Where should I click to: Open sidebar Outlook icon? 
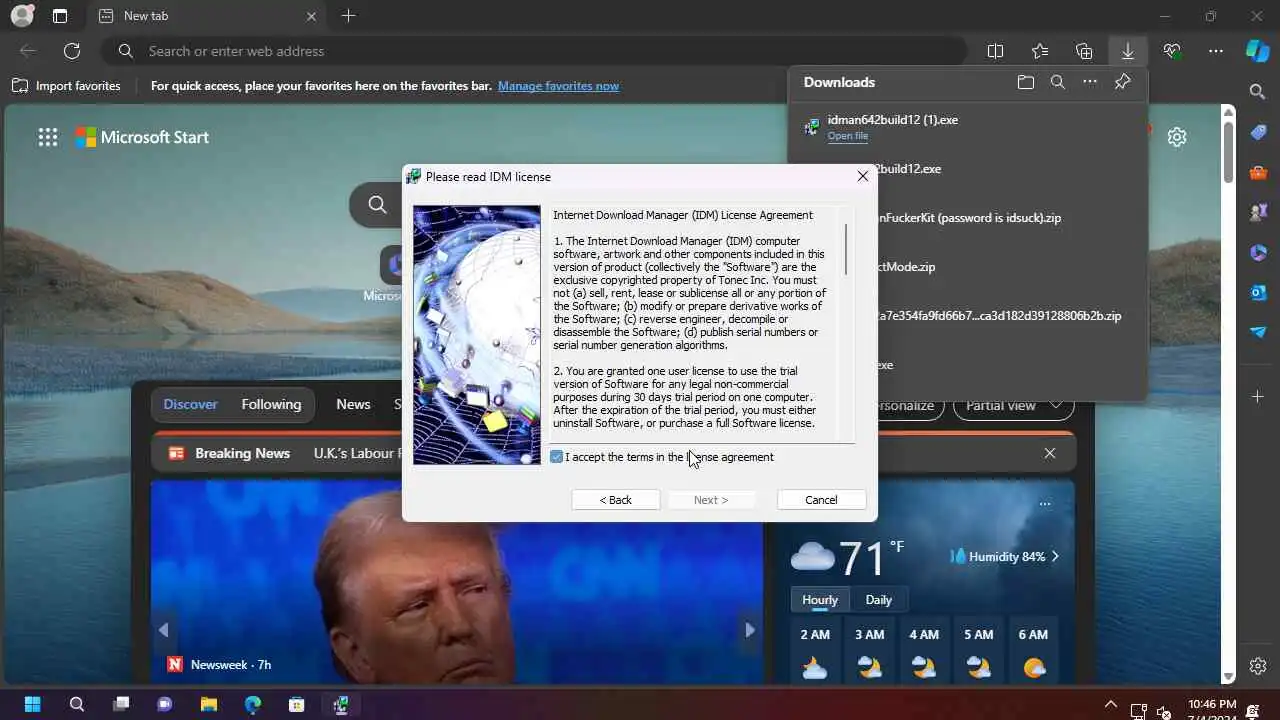(x=1258, y=292)
